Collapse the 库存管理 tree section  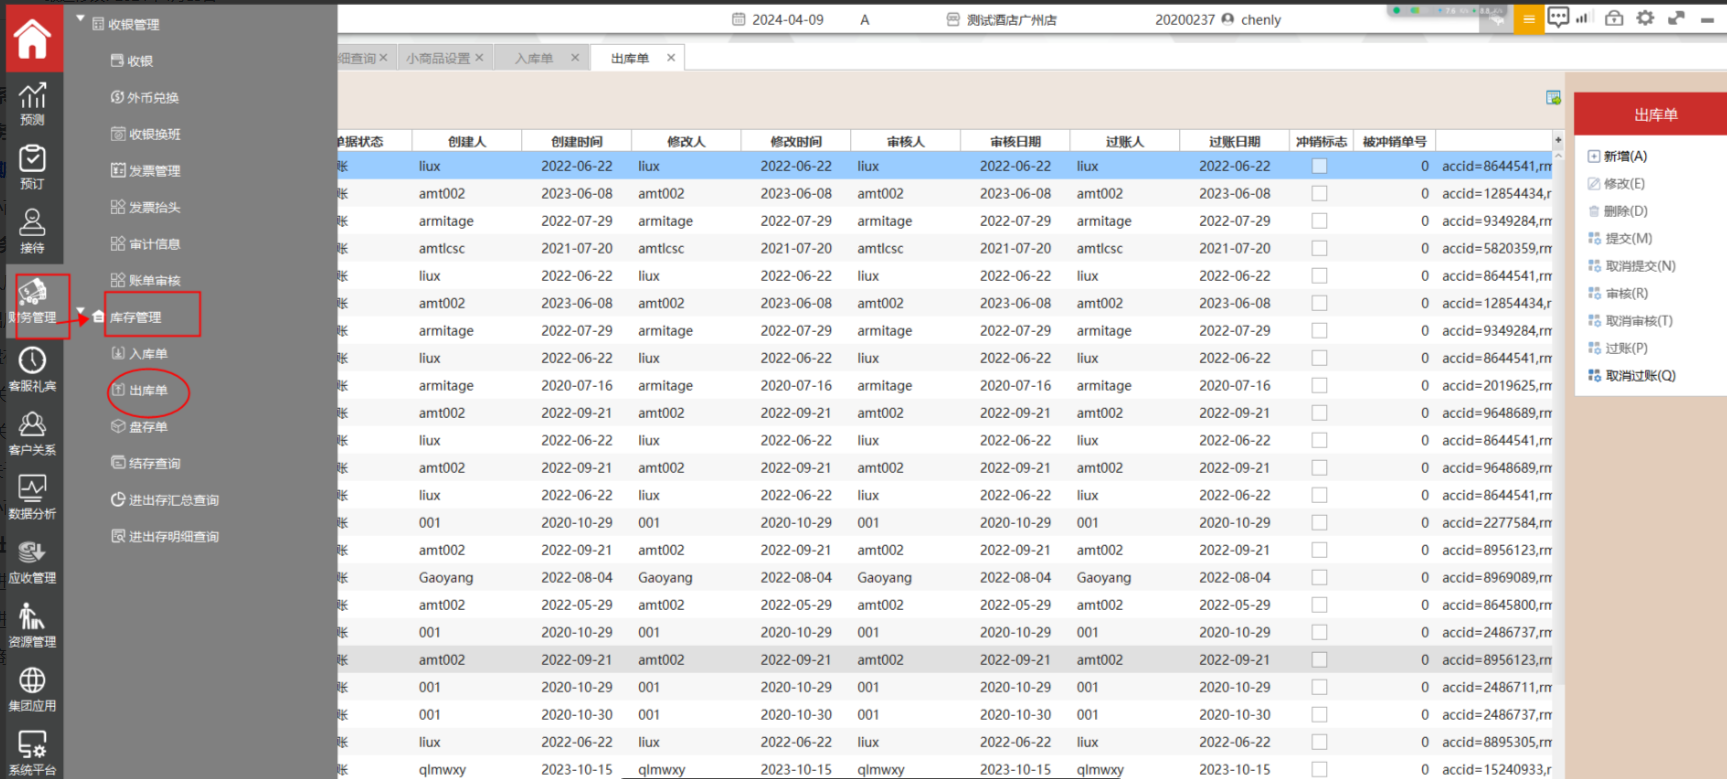pyautogui.click(x=81, y=311)
